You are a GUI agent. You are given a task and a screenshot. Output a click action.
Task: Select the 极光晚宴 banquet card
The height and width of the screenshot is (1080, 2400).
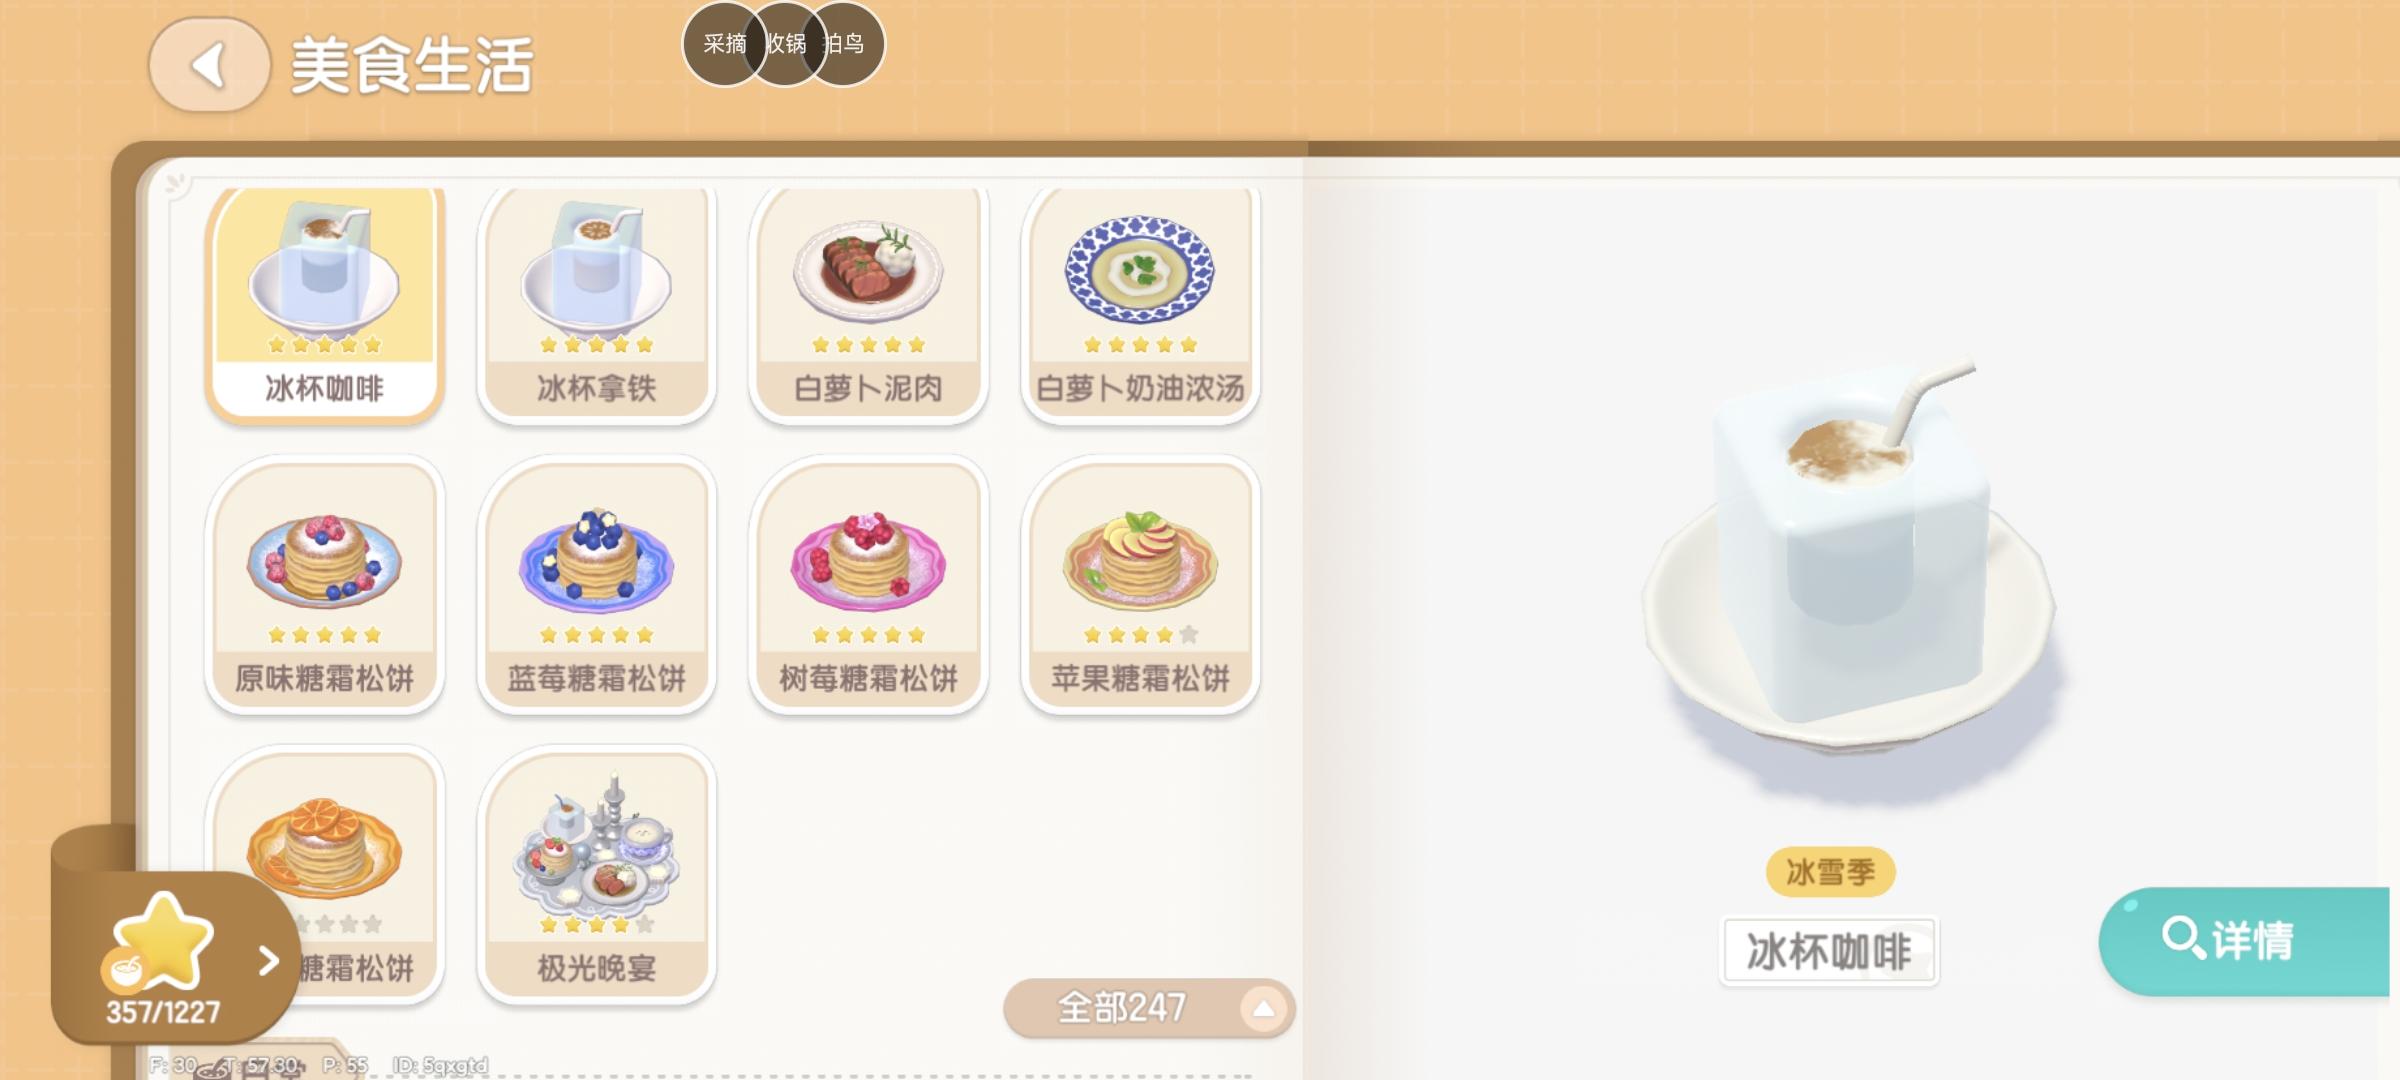tap(596, 875)
